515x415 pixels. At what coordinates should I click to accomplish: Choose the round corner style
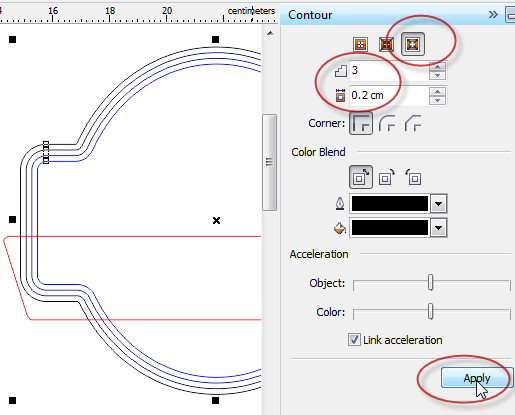387,123
